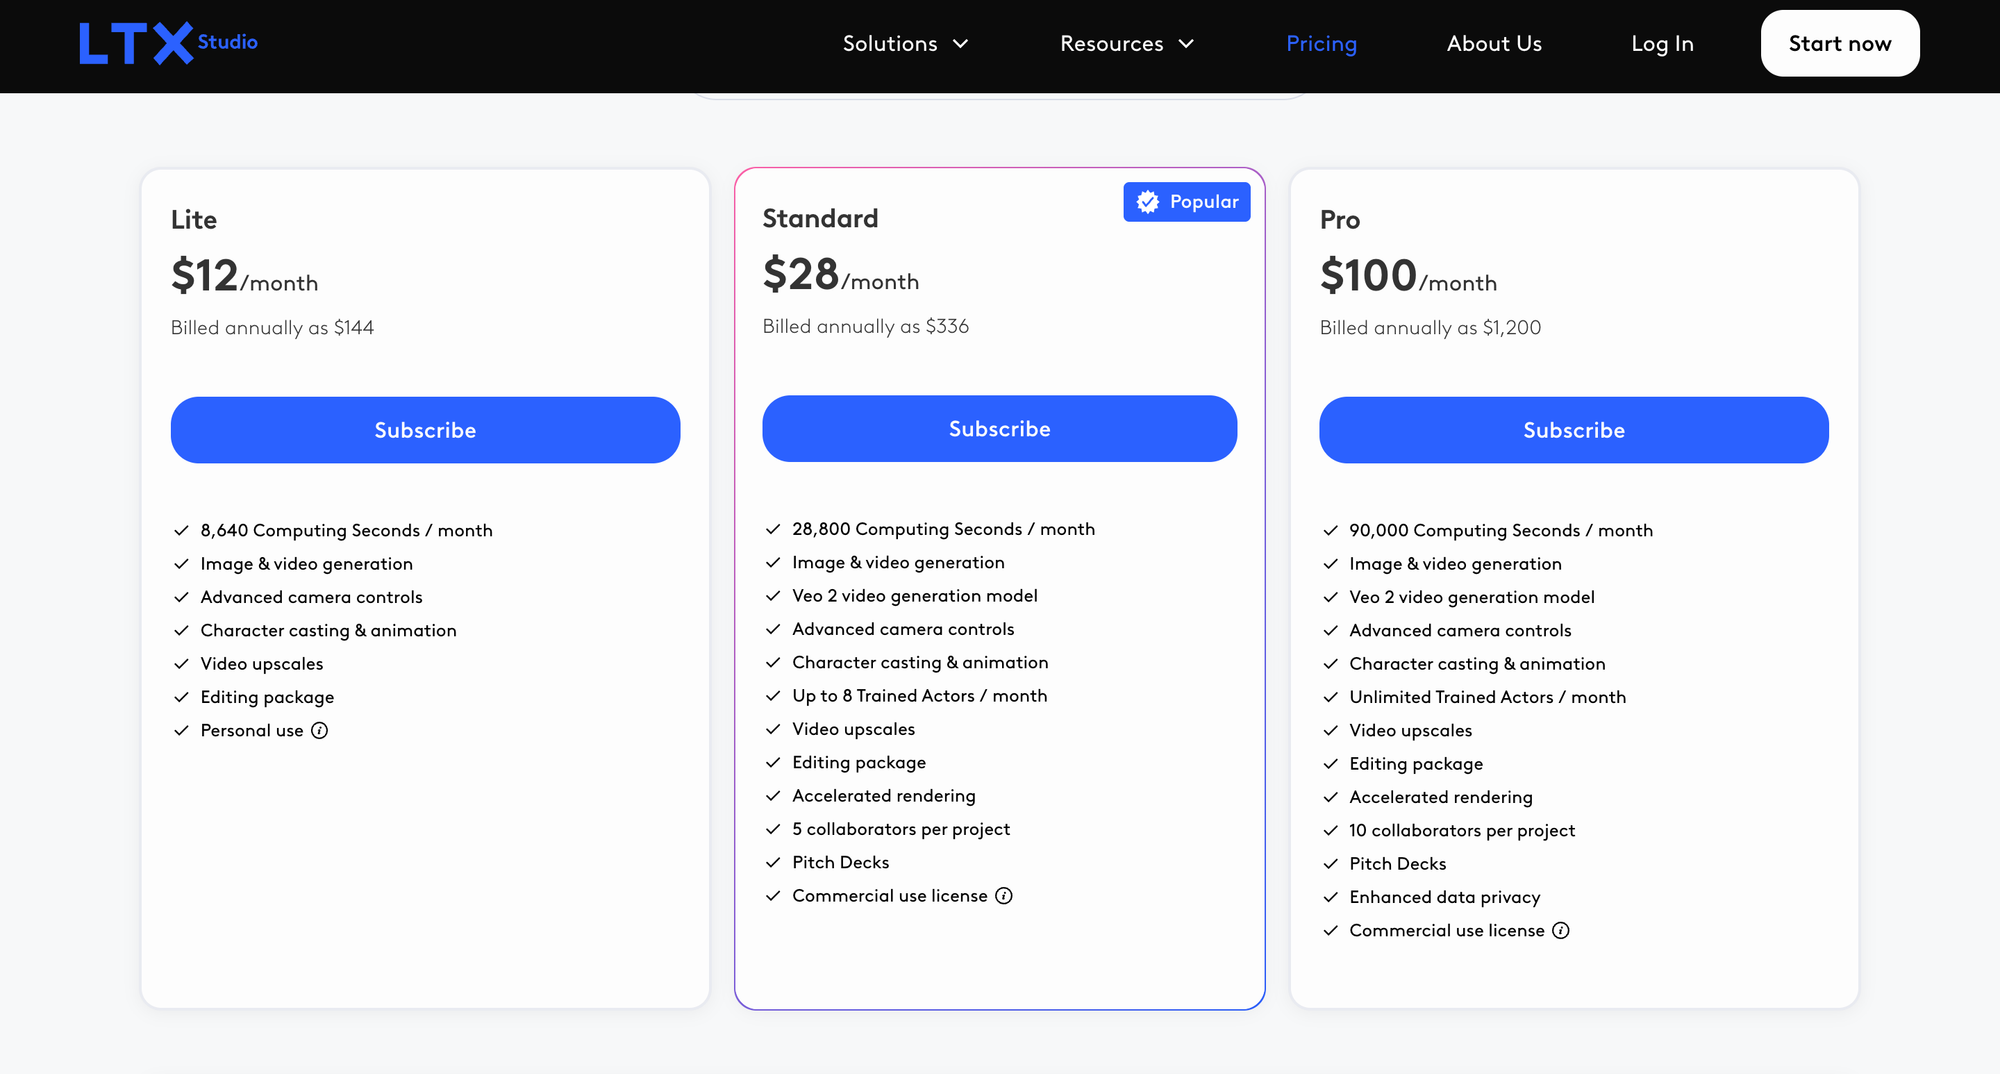Click the badge icon in the Popular label
The height and width of the screenshot is (1074, 2000).
[1146, 201]
